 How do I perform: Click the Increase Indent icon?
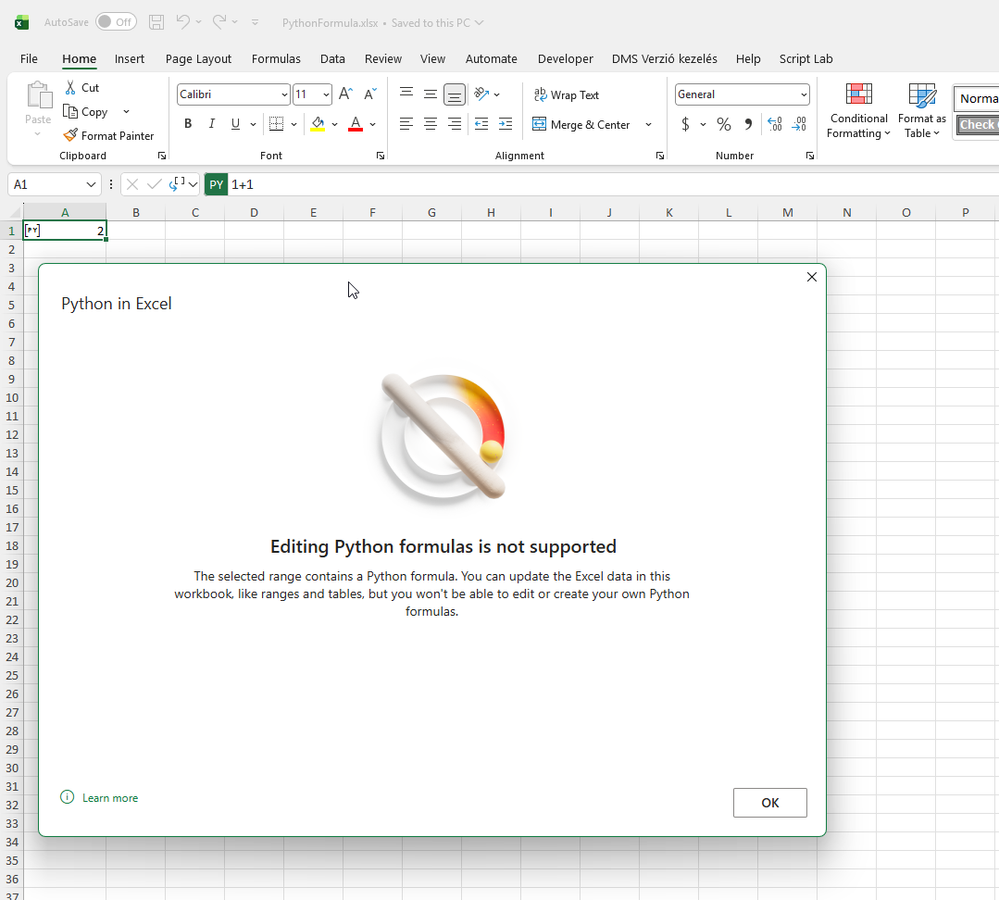505,124
